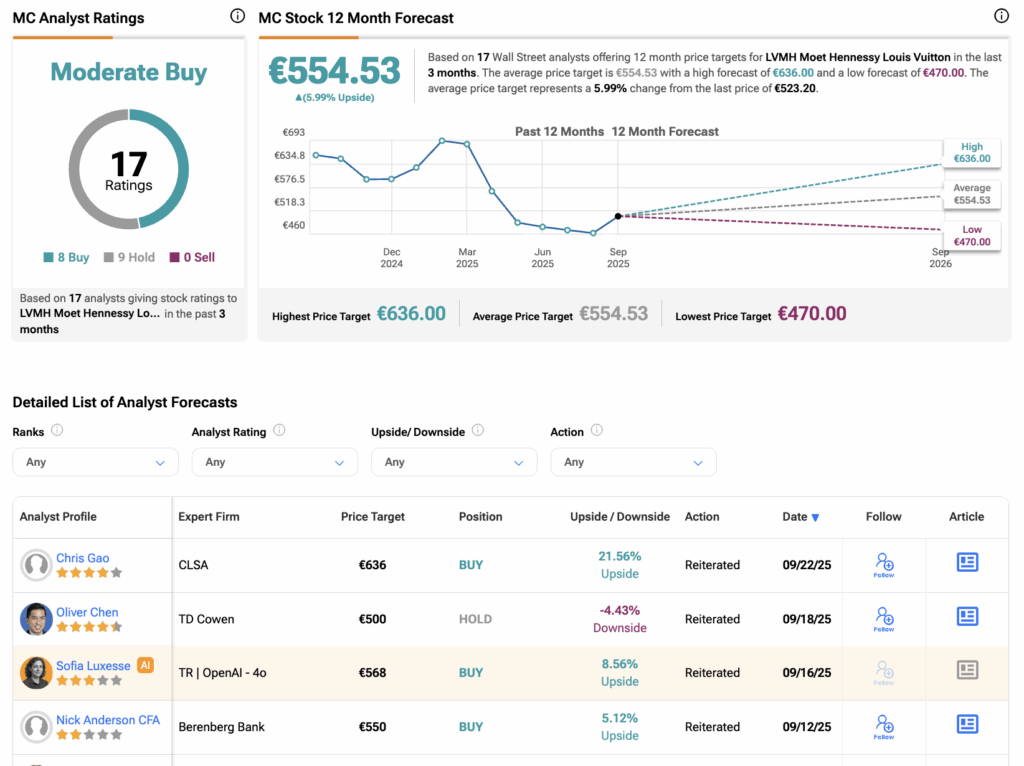Click the 09/22/25 date cell
Image resolution: width=1024 pixels, height=766 pixels.
807,565
